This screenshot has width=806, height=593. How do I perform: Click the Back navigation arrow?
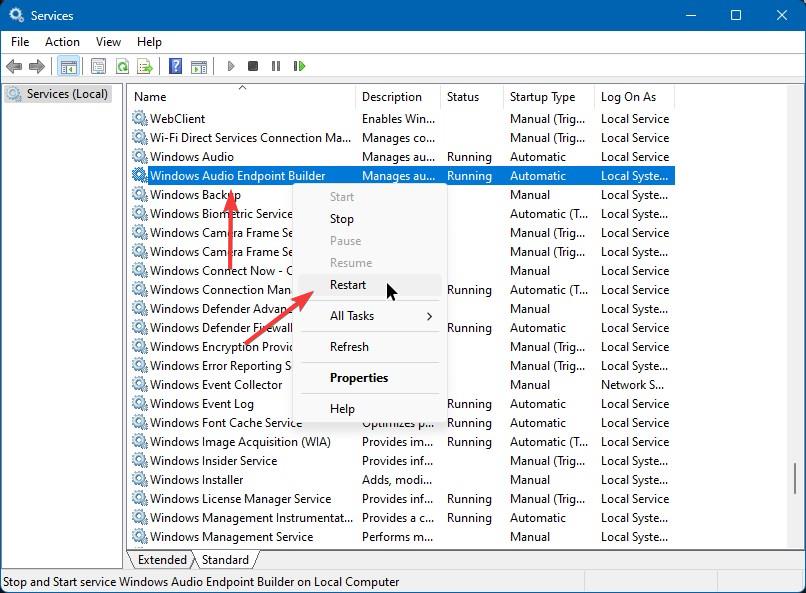click(15, 66)
